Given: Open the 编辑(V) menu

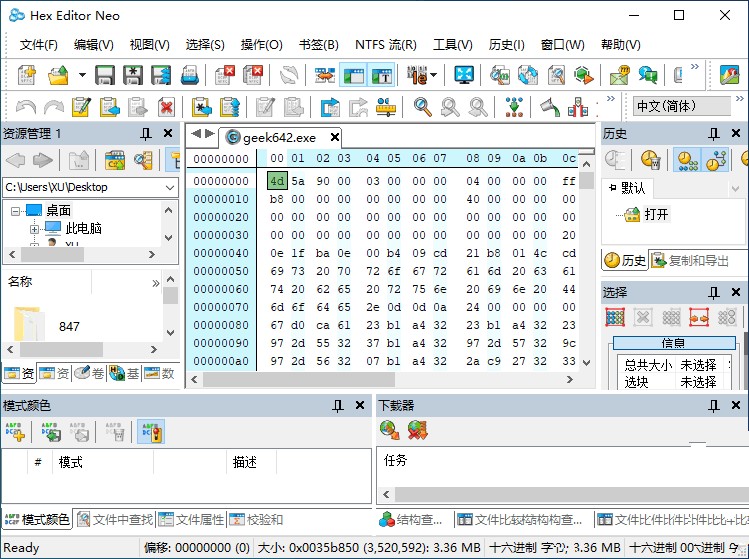Looking at the screenshot, I should 94,45.
